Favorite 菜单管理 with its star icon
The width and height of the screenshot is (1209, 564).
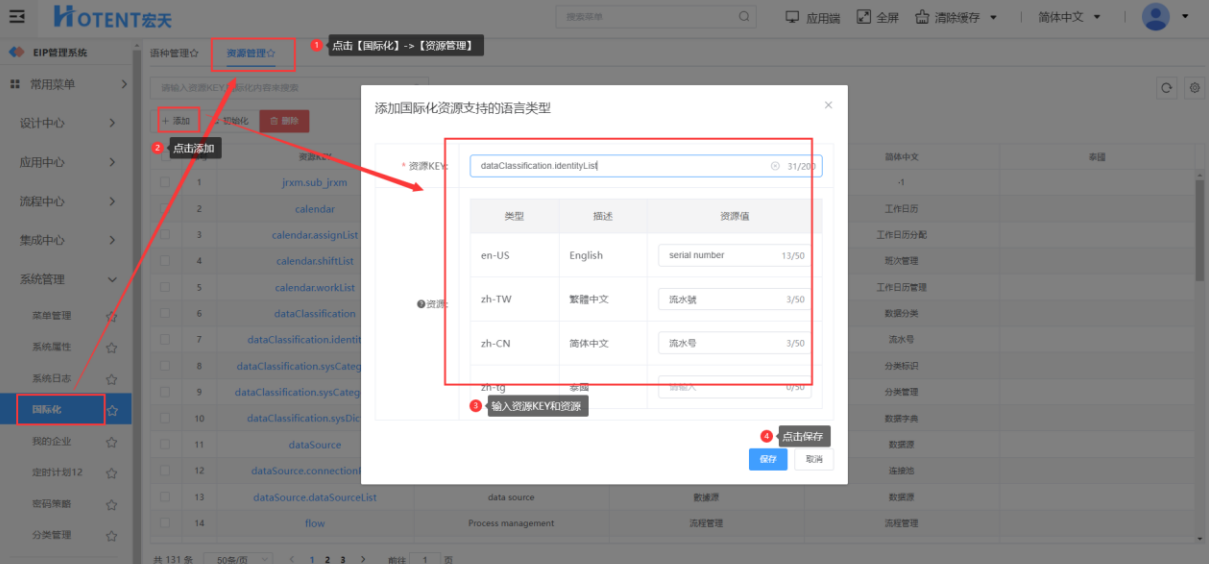click(112, 316)
